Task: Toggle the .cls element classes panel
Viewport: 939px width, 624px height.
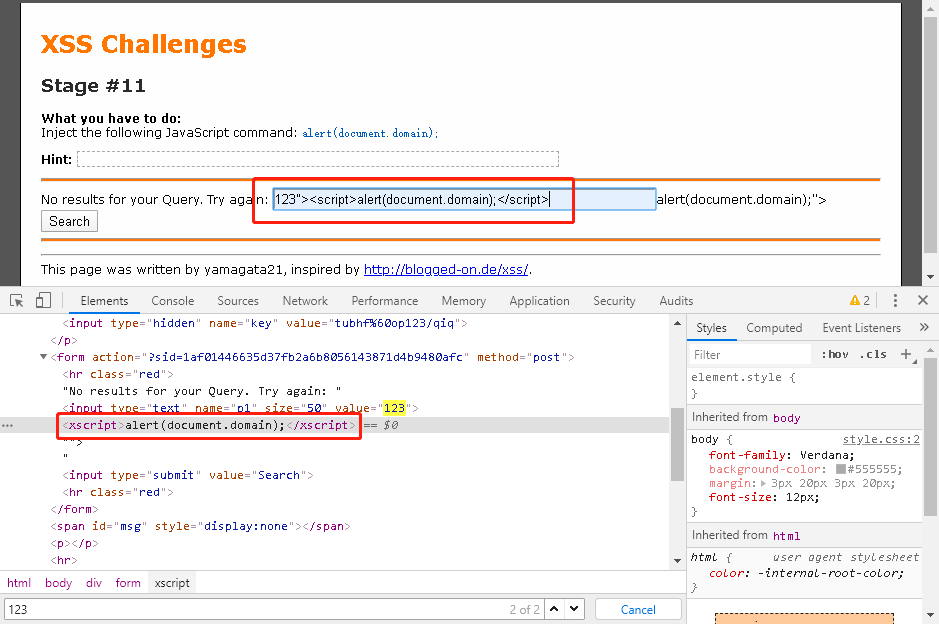Action: coord(873,355)
